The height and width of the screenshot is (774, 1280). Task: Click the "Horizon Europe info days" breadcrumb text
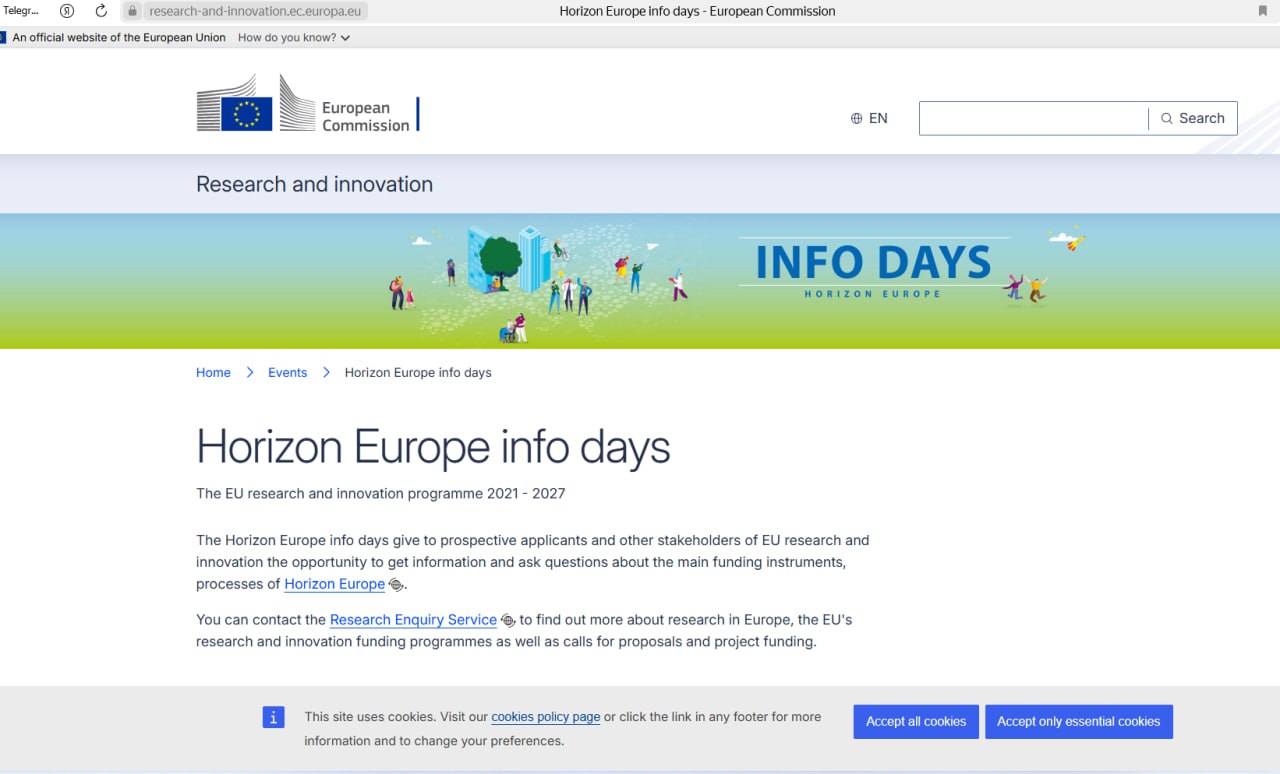click(x=418, y=373)
